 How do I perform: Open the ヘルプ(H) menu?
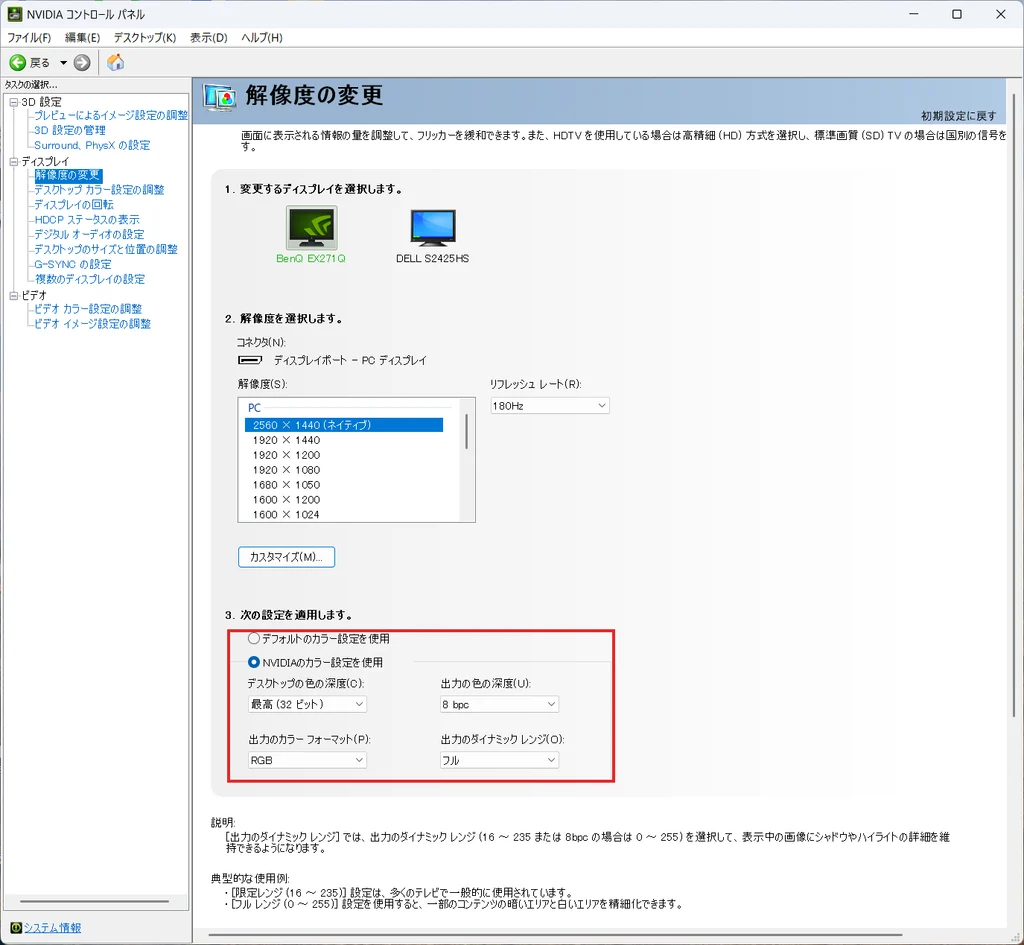(x=262, y=37)
